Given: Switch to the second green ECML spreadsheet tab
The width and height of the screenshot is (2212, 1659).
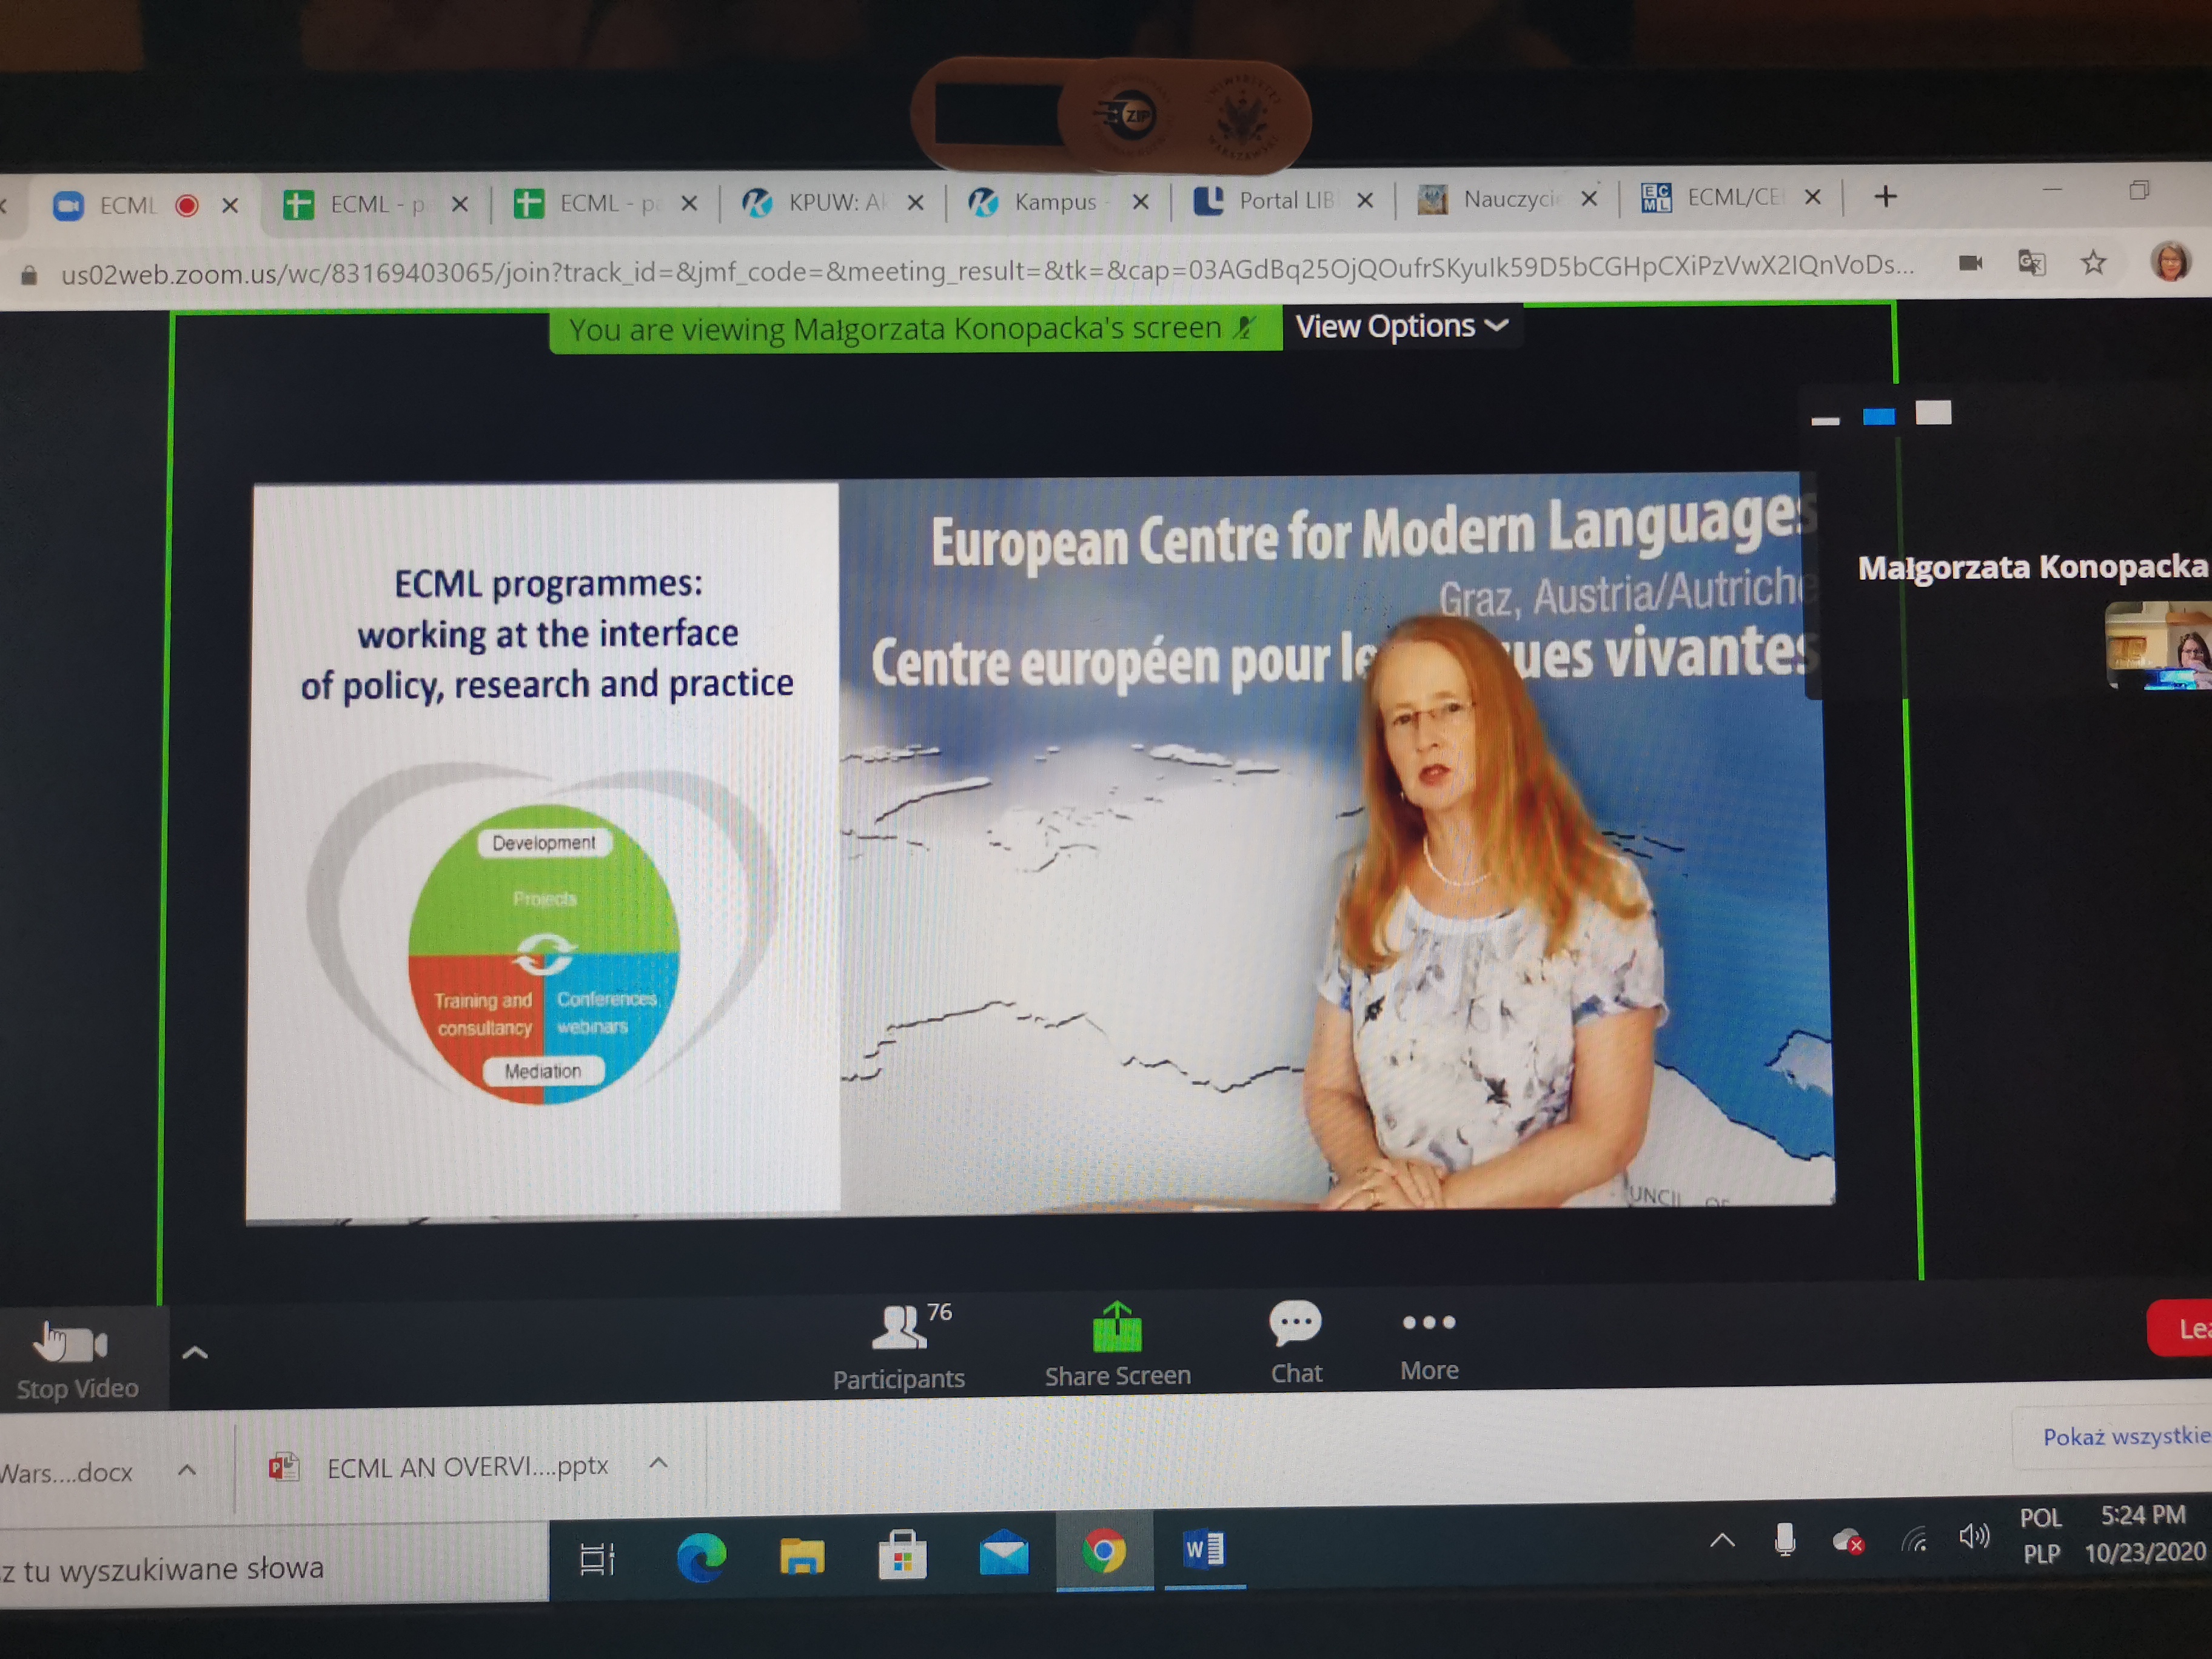Looking at the screenshot, I should tap(586, 203).
